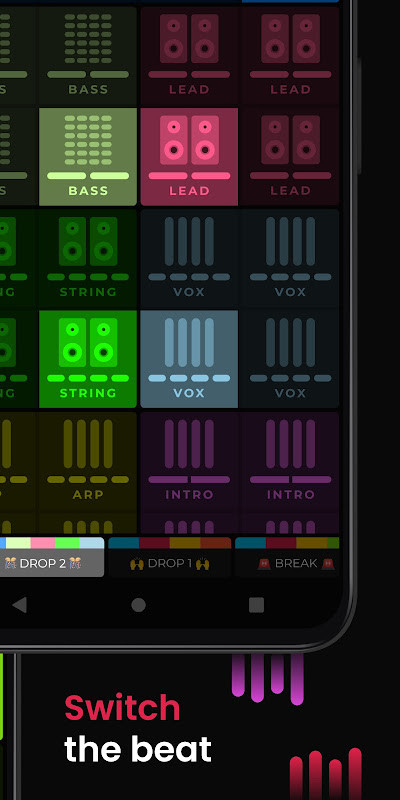Turn off the highlighted blue VOX pad
This screenshot has width=400, height=800.
point(189,359)
